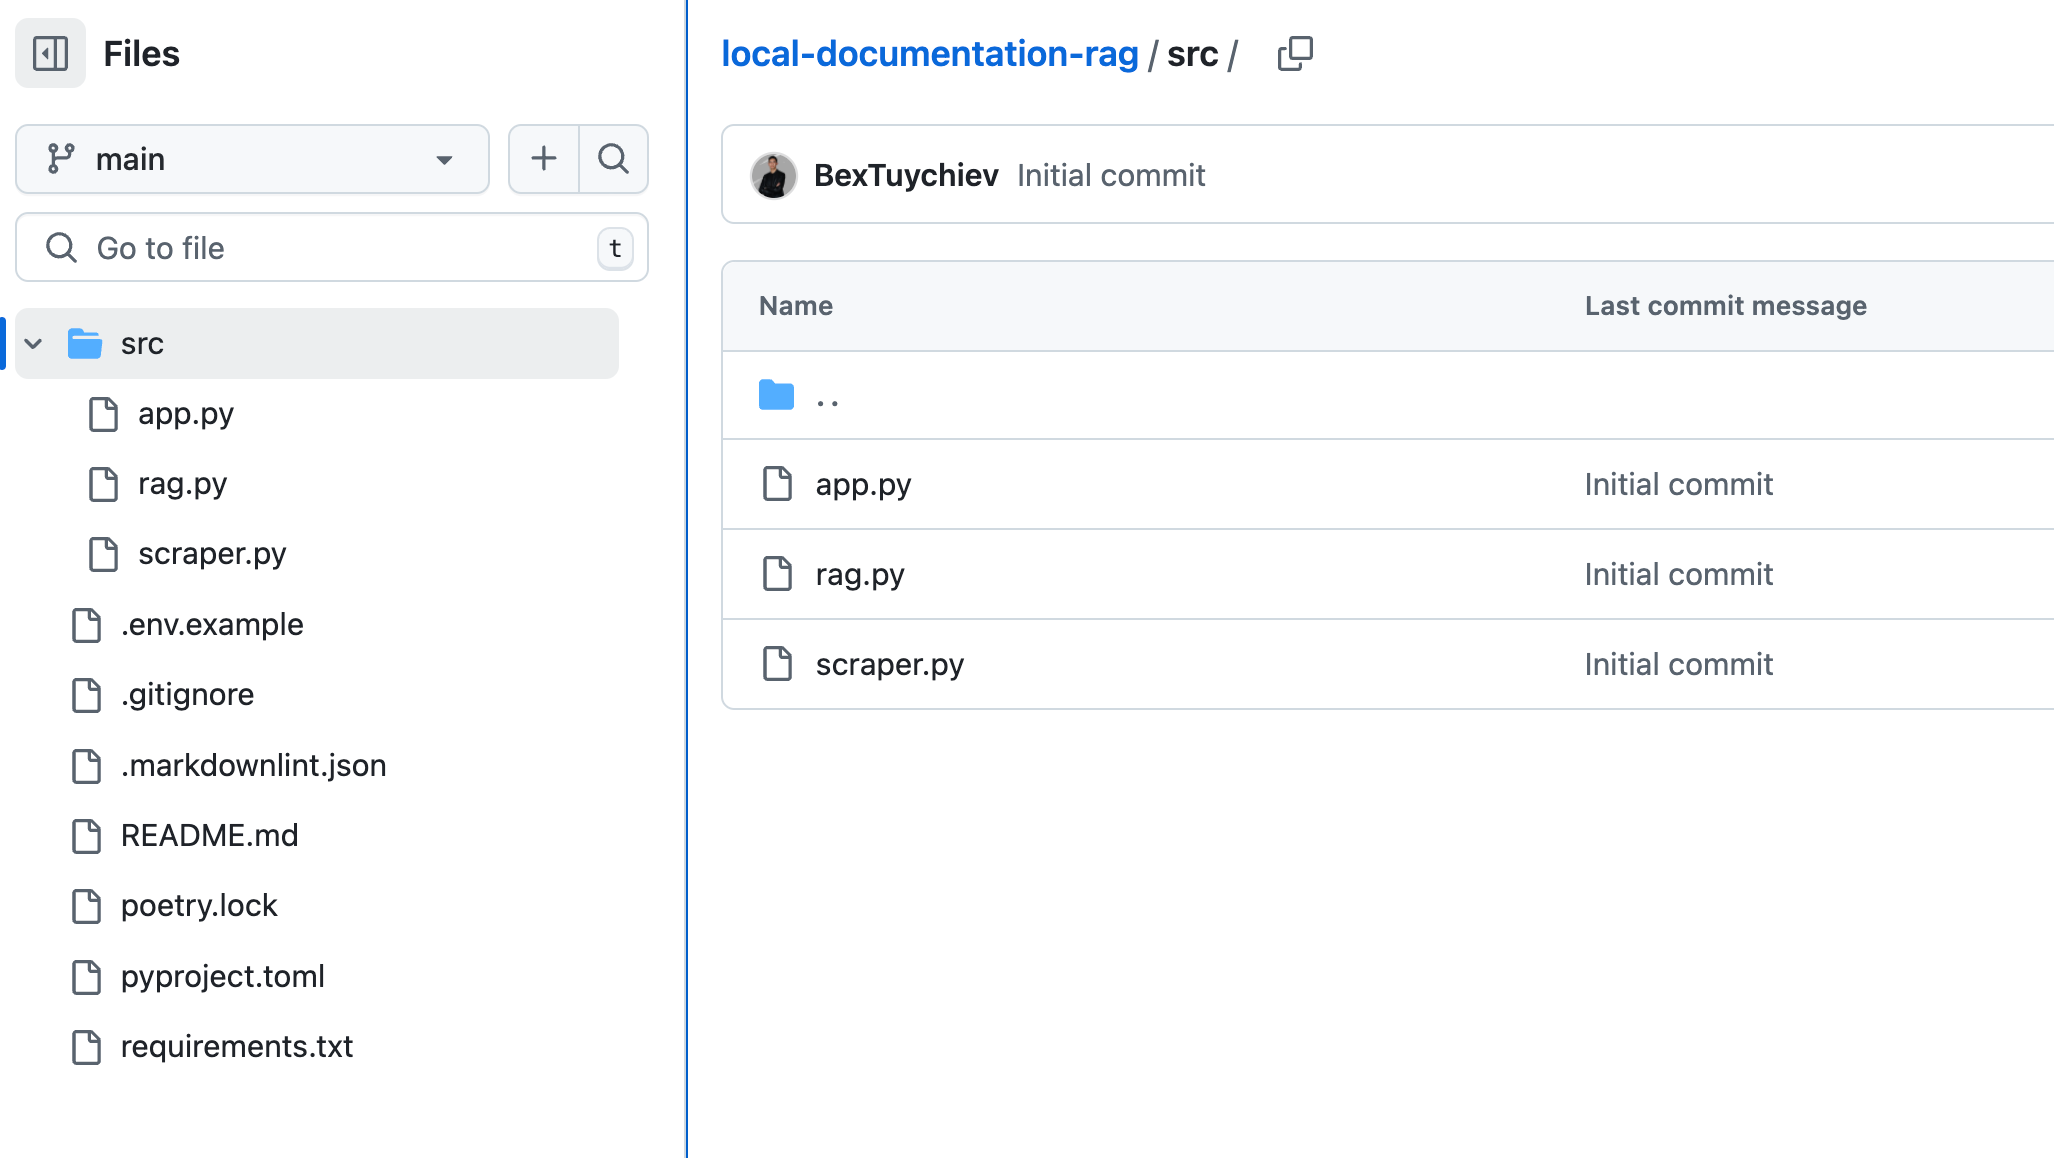Navigate up using the parent folder icon
This screenshot has height=1158, width=2054.
tap(775, 395)
